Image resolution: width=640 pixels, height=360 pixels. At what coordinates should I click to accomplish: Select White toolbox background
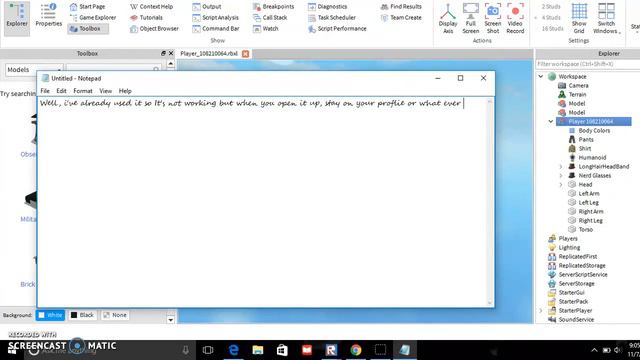(x=50, y=315)
